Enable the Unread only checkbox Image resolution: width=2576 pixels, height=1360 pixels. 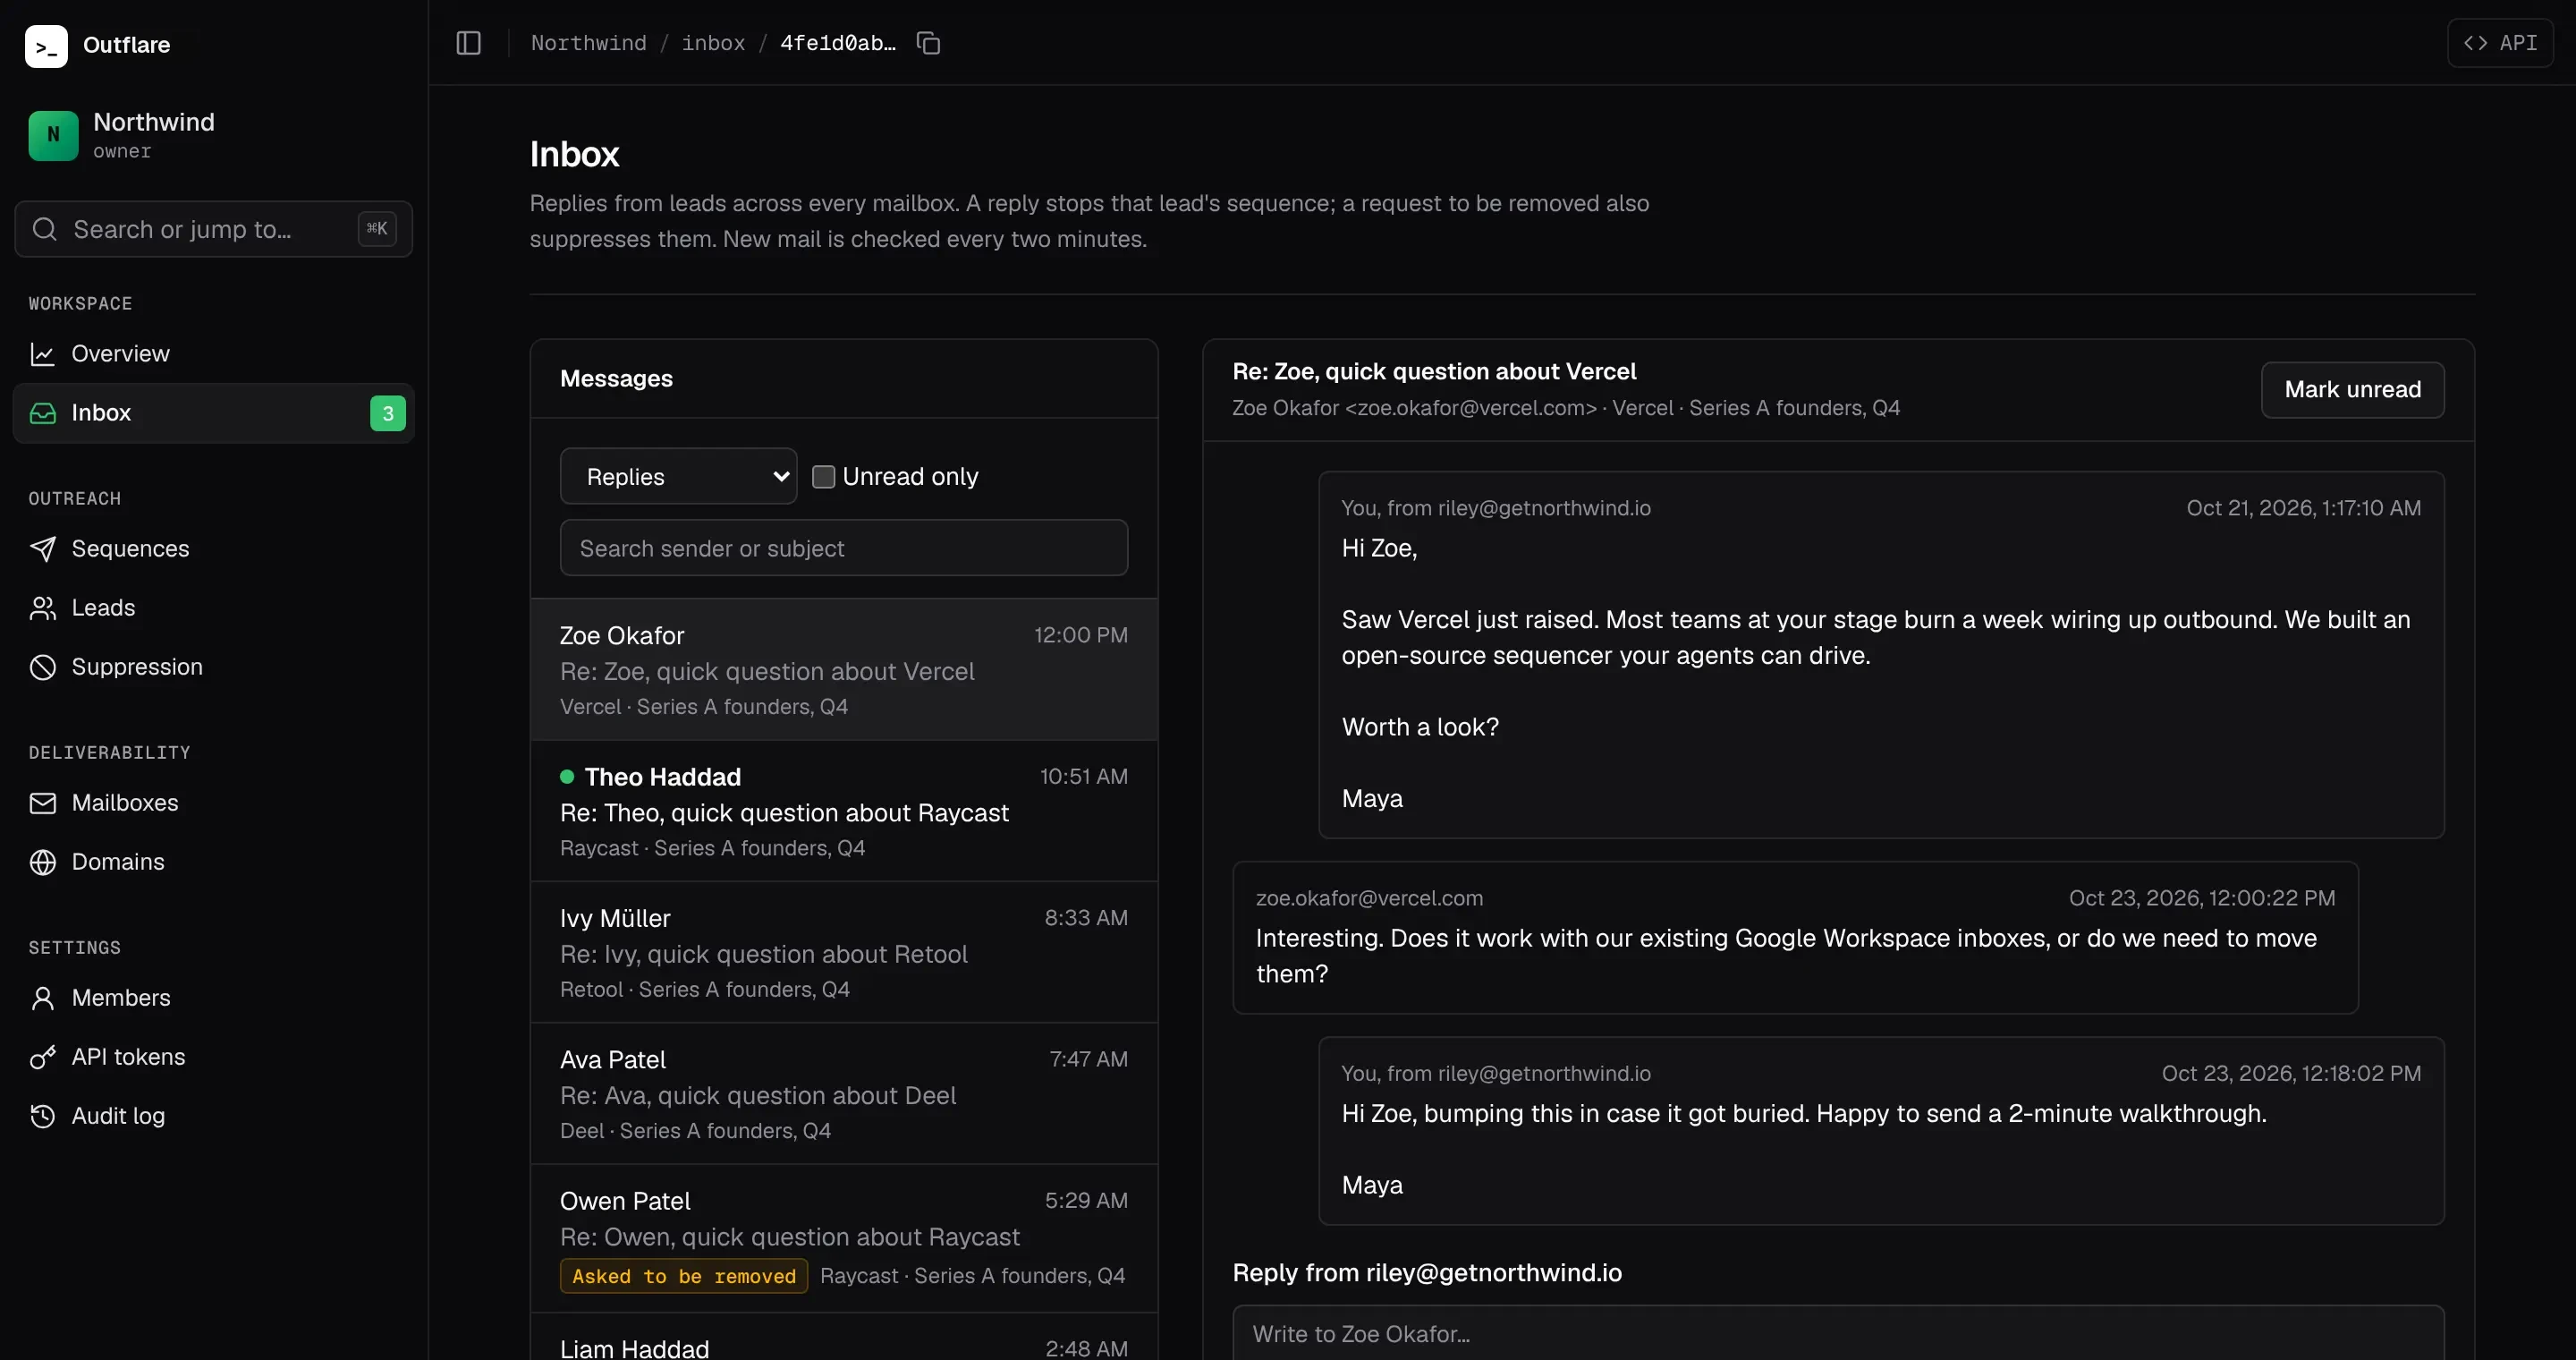[x=823, y=477]
